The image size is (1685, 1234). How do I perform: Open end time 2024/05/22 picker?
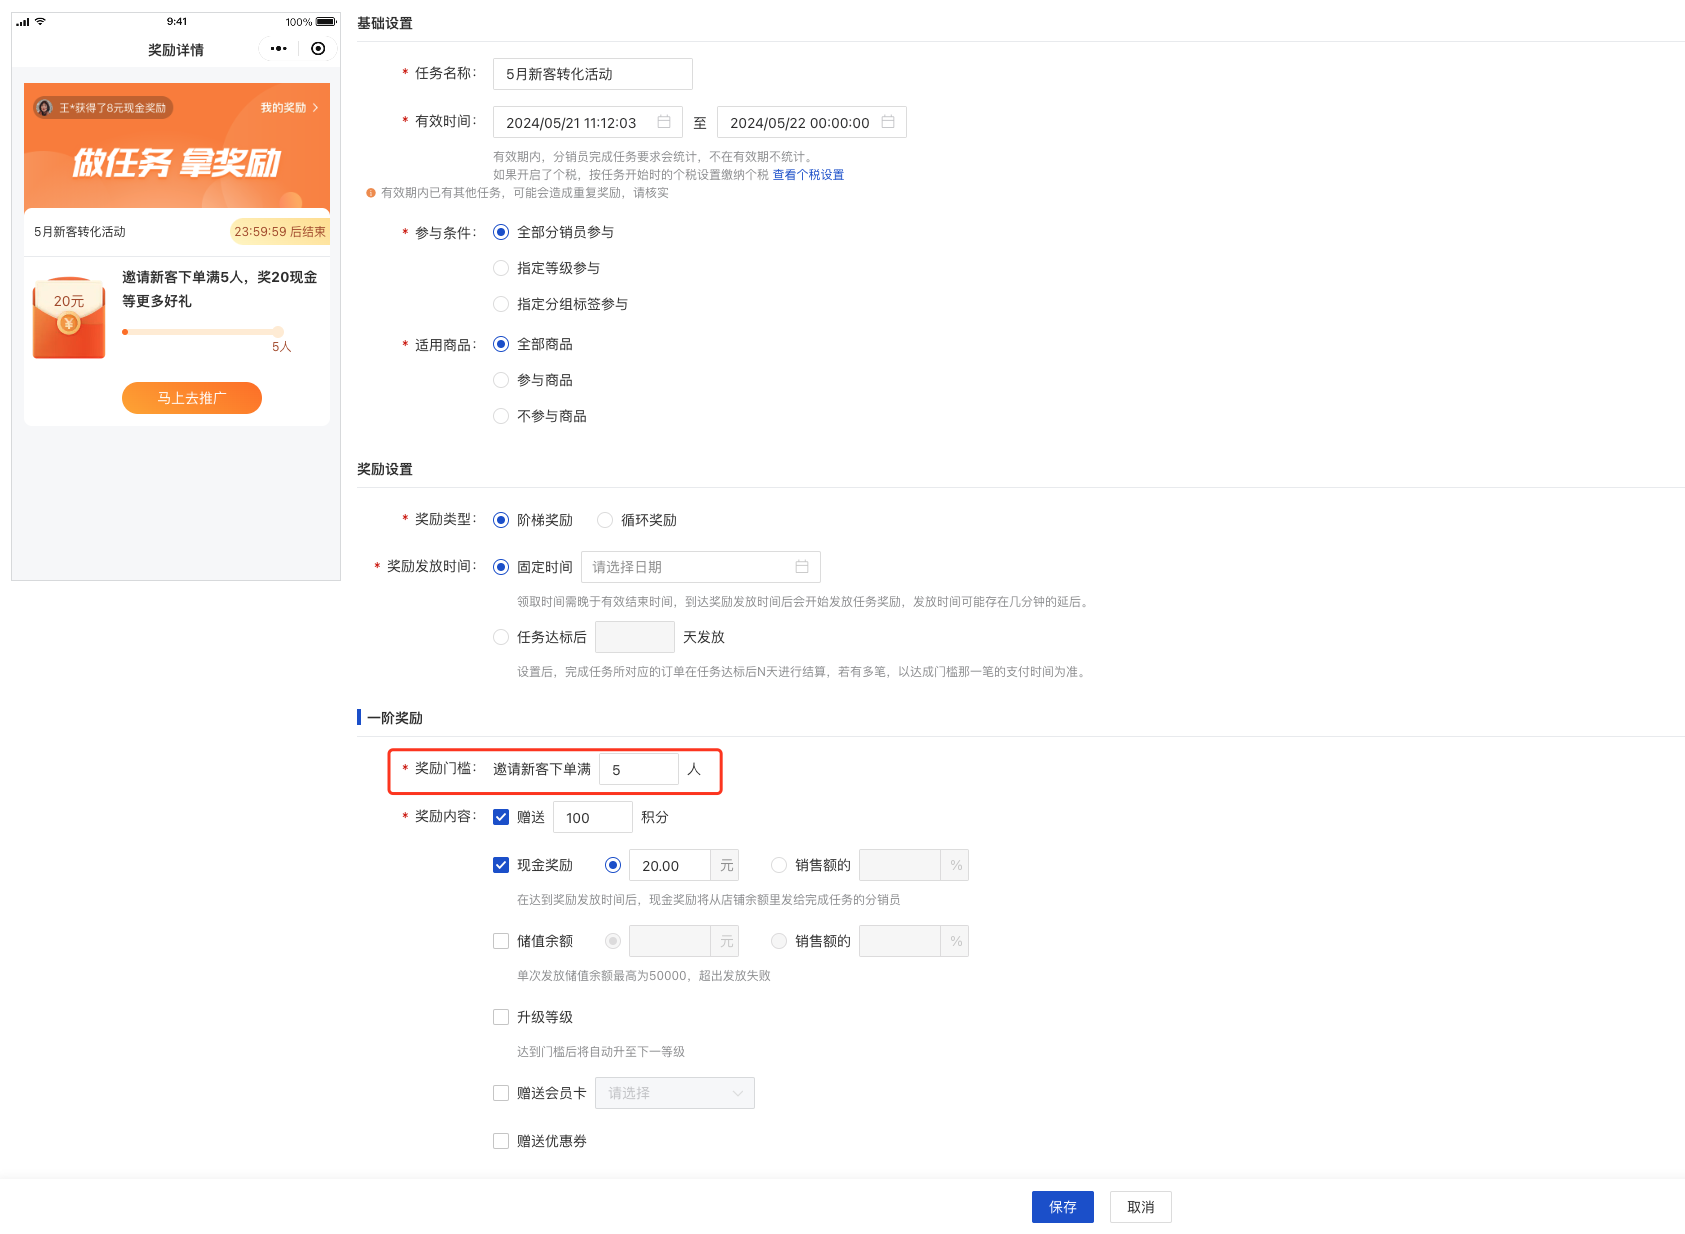pos(812,122)
